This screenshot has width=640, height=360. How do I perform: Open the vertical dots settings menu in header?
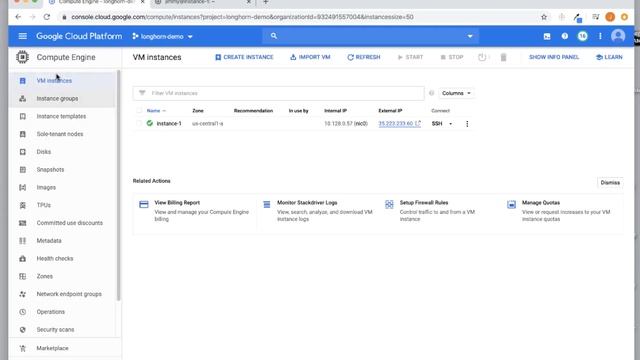600,36
